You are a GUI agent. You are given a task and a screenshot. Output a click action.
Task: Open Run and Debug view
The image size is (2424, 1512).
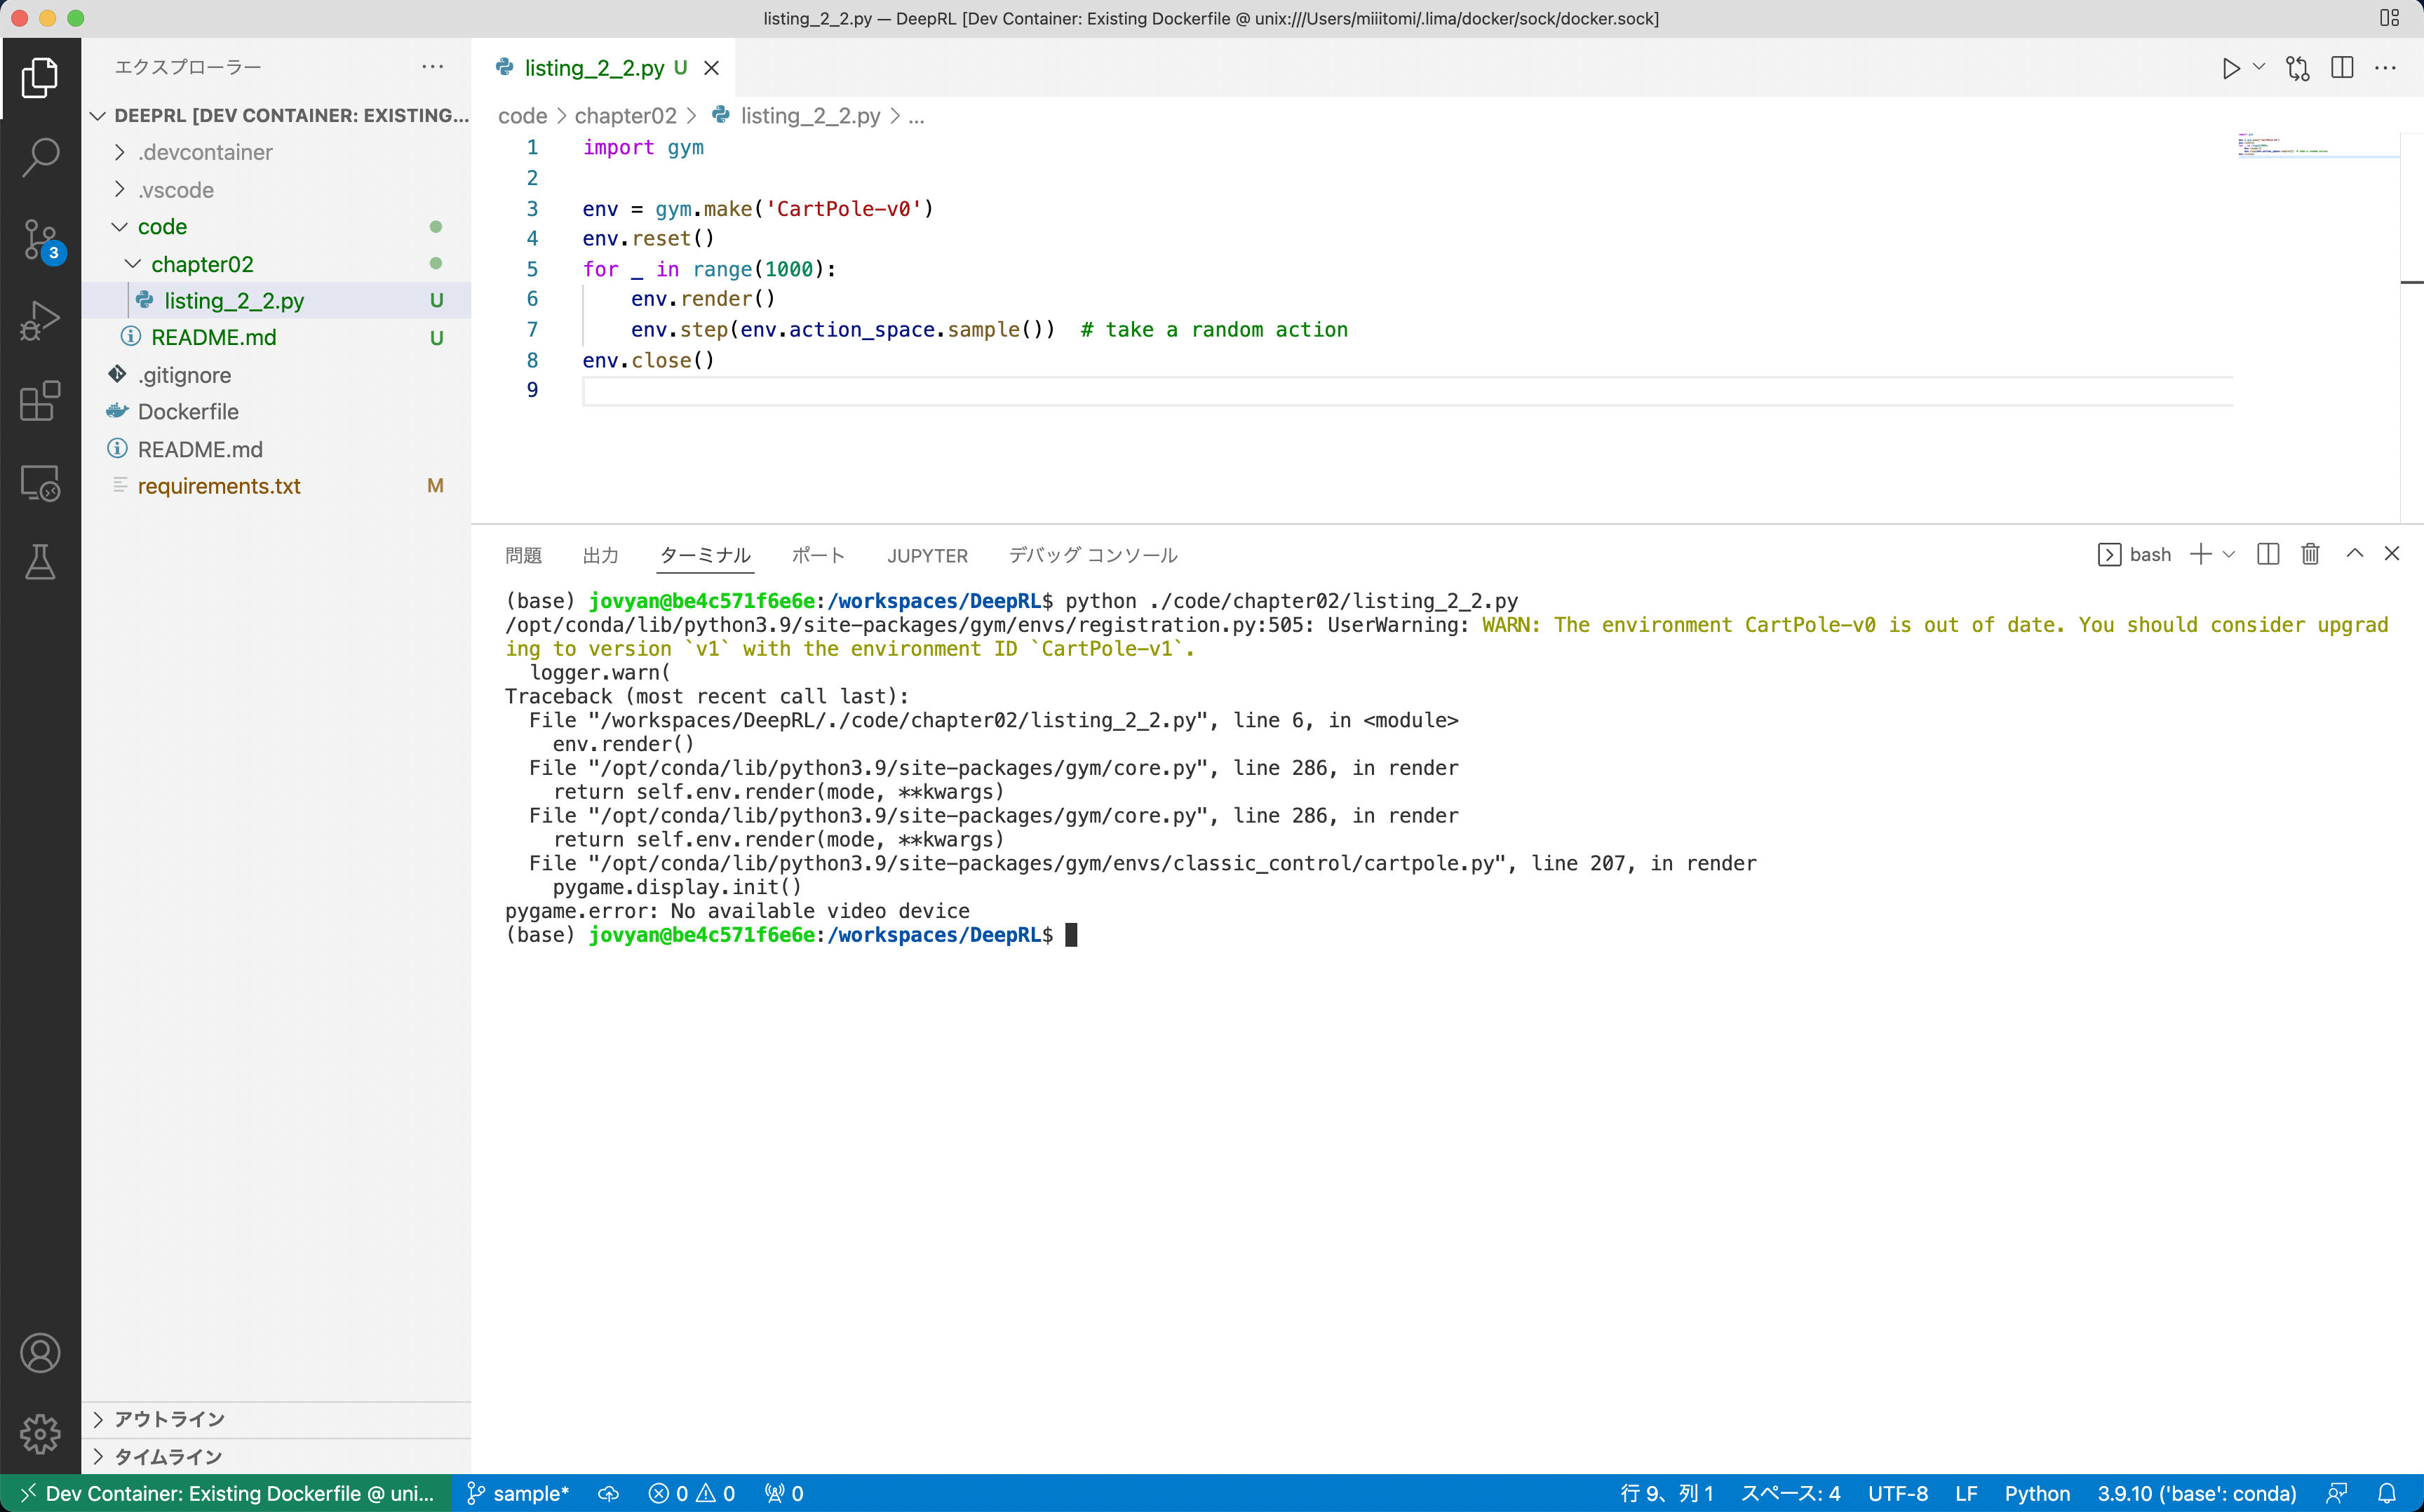(40, 321)
